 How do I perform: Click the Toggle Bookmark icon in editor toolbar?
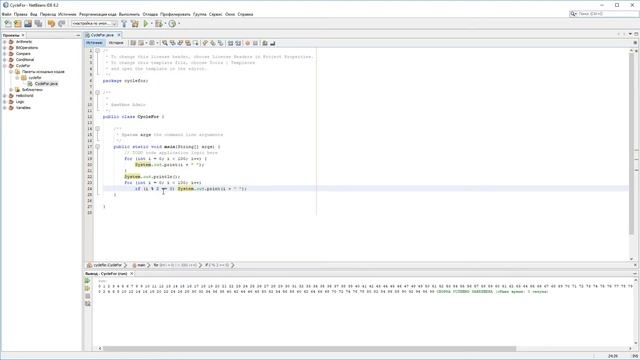[220, 43]
